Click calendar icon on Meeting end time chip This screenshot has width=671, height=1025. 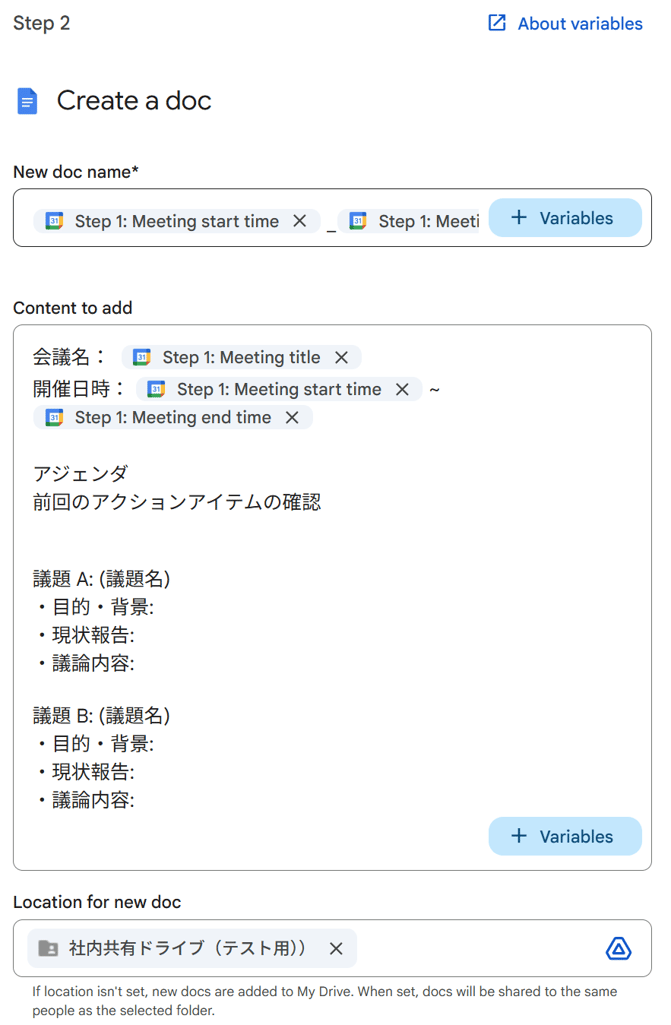pyautogui.click(x=55, y=417)
